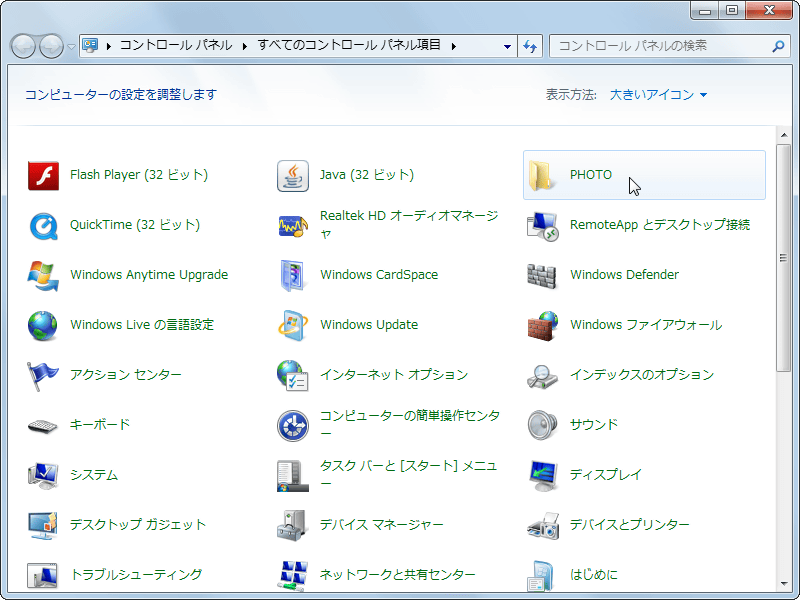Click the Network and Sharing Center icon
This screenshot has height=600, width=800.
pos(293,576)
